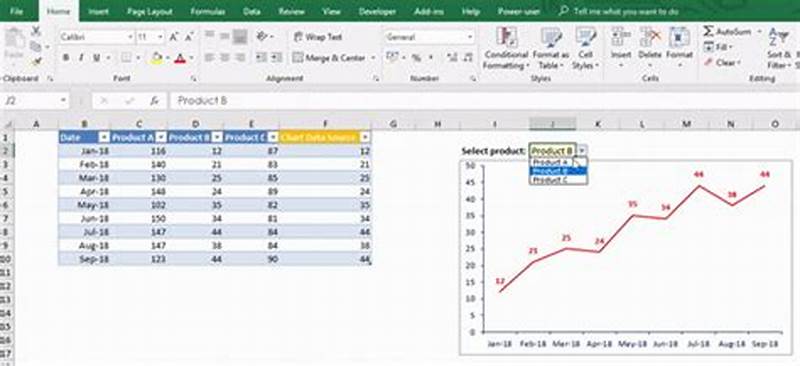Apply the red font color
Image resolution: width=800 pixels, height=366 pixels.
(x=180, y=58)
